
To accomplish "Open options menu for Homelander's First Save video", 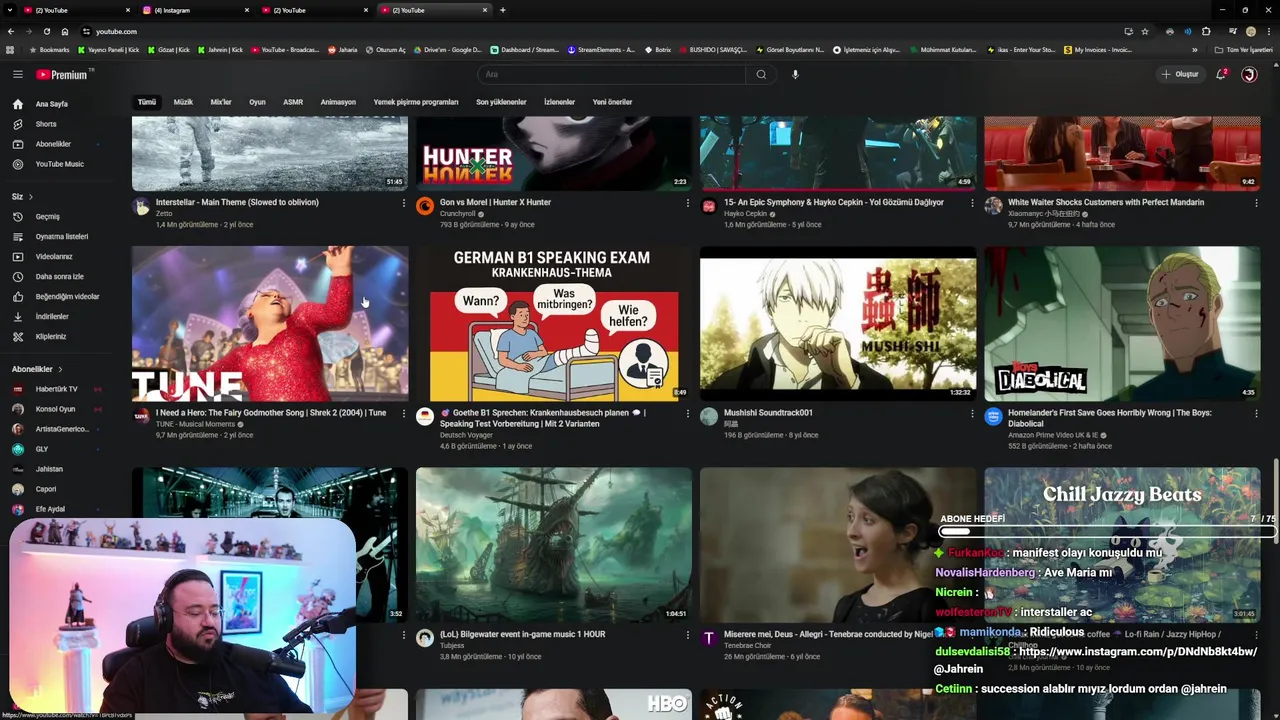I will (x=1256, y=414).
